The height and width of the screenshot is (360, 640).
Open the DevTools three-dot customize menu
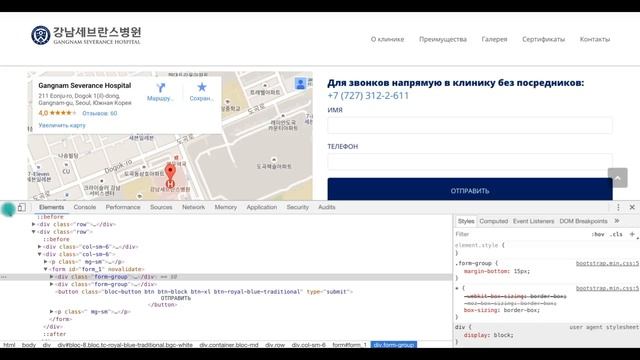(618, 207)
